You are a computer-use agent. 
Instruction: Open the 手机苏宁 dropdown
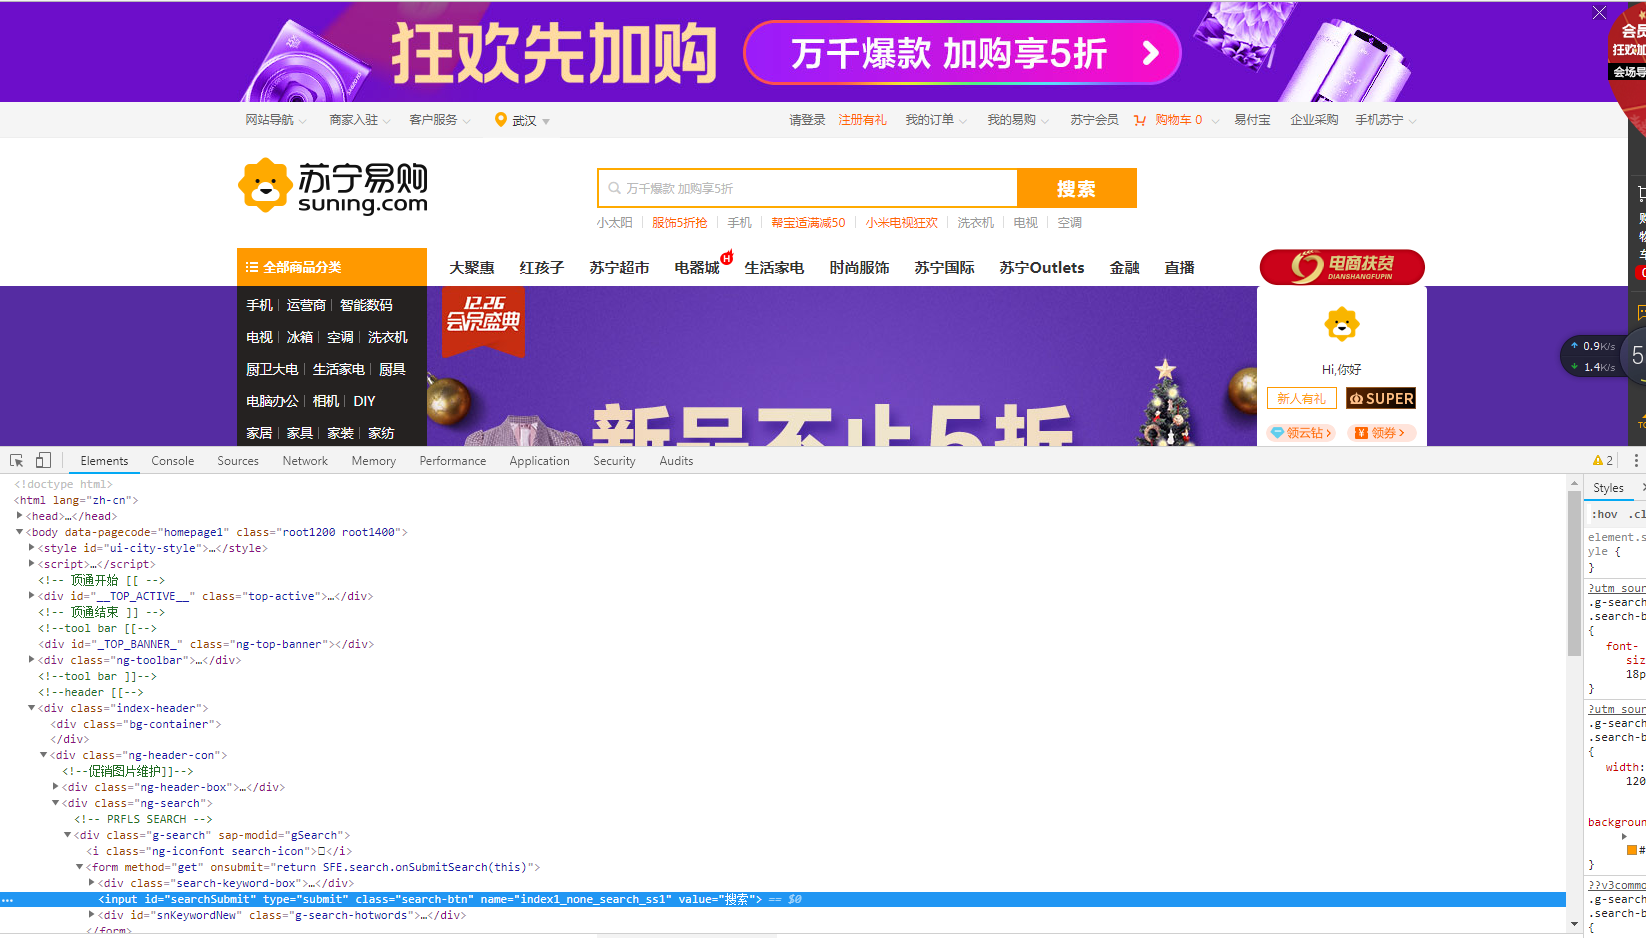1385,120
